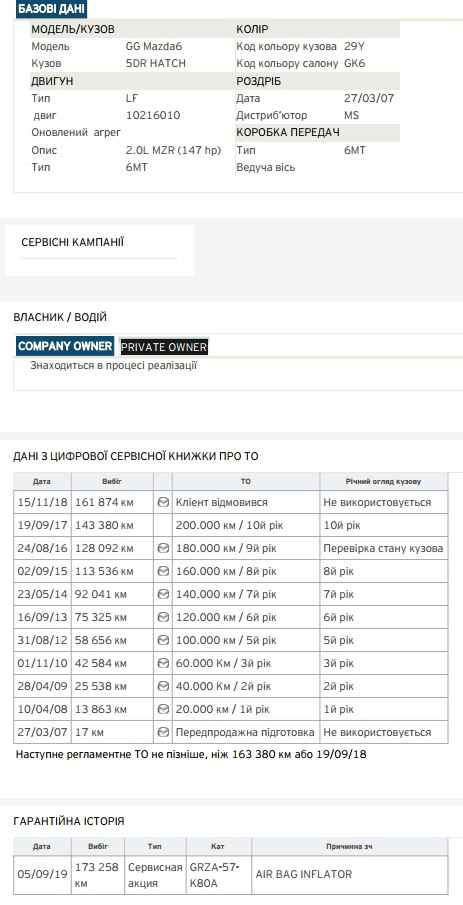Screen dimensions: 463x905
Task: Click the КОРОБКА ПЕРЕДАЧ subsection header
Action: click(318, 133)
